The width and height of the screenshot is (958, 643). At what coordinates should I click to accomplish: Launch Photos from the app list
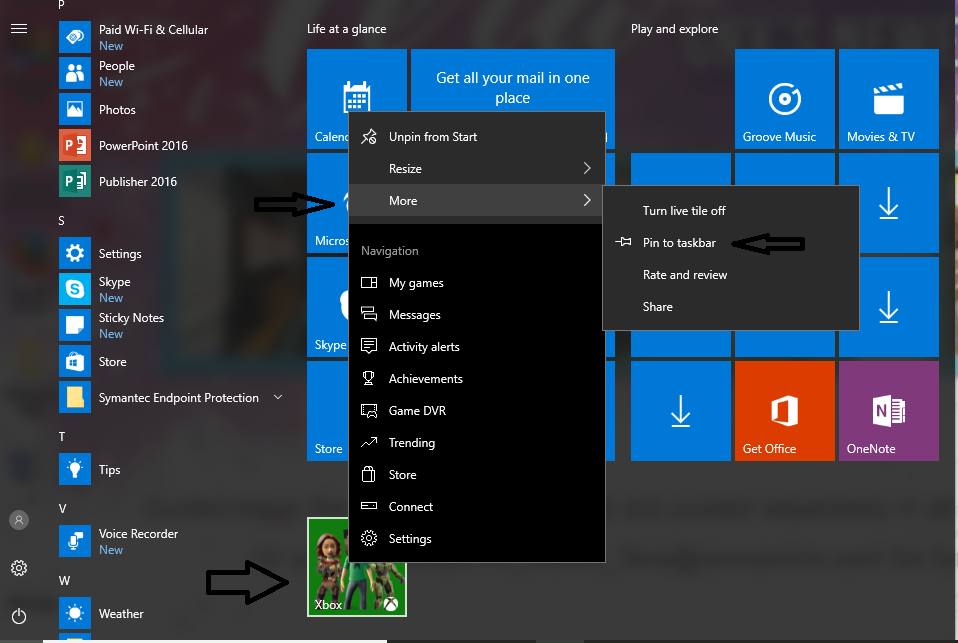[x=75, y=109]
